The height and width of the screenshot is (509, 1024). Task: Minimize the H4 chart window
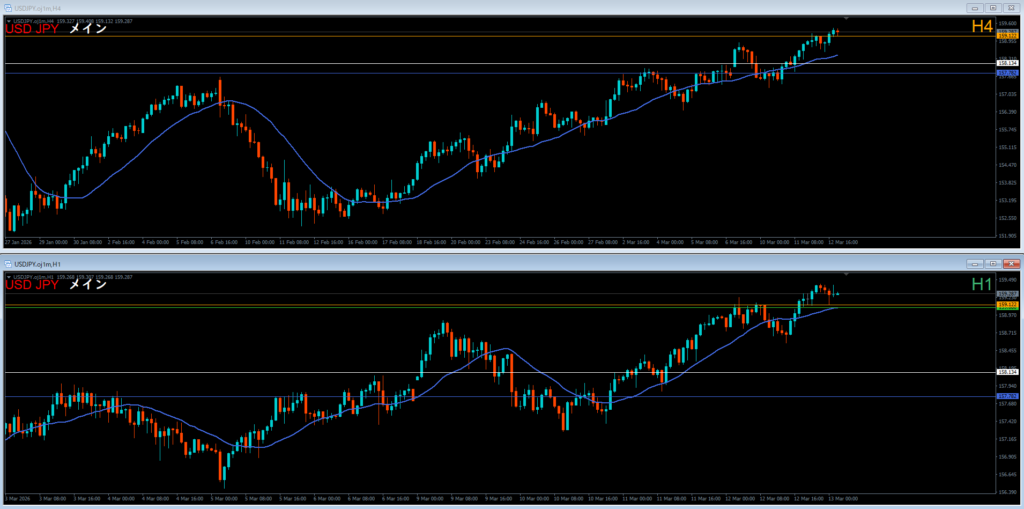[x=976, y=8]
